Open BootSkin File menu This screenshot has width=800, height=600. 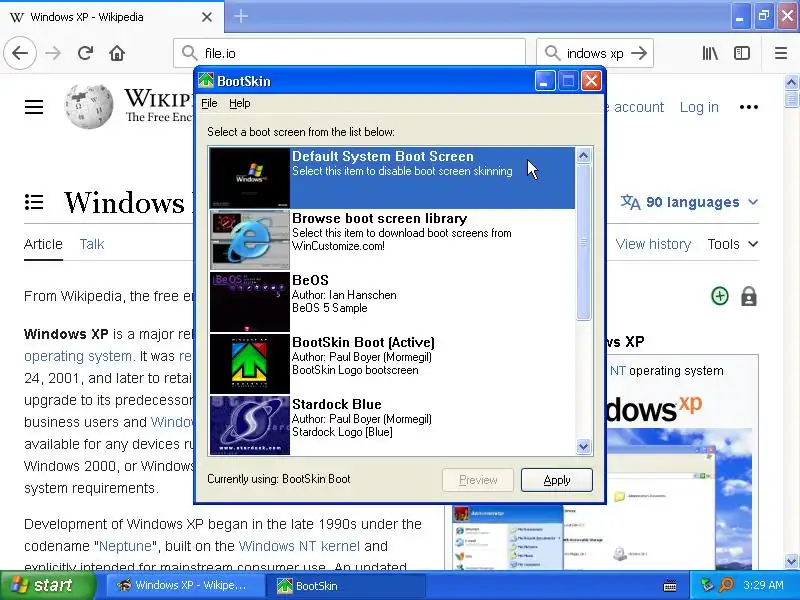point(209,104)
